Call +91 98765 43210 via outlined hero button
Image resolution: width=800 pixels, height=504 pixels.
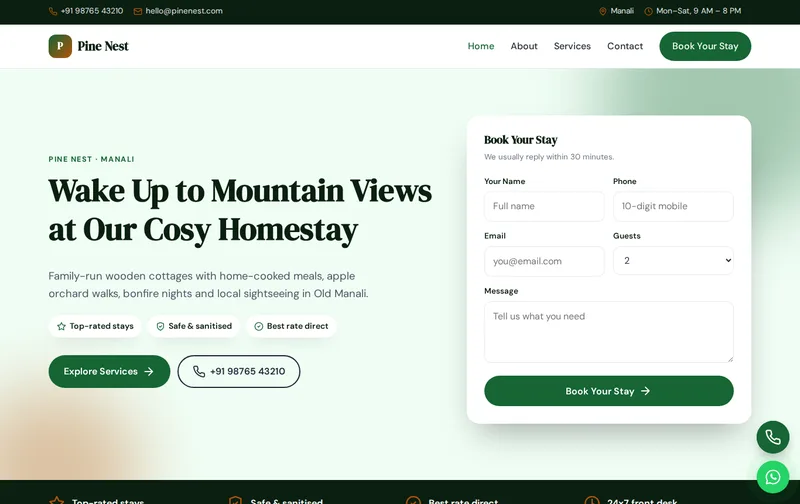pos(239,371)
